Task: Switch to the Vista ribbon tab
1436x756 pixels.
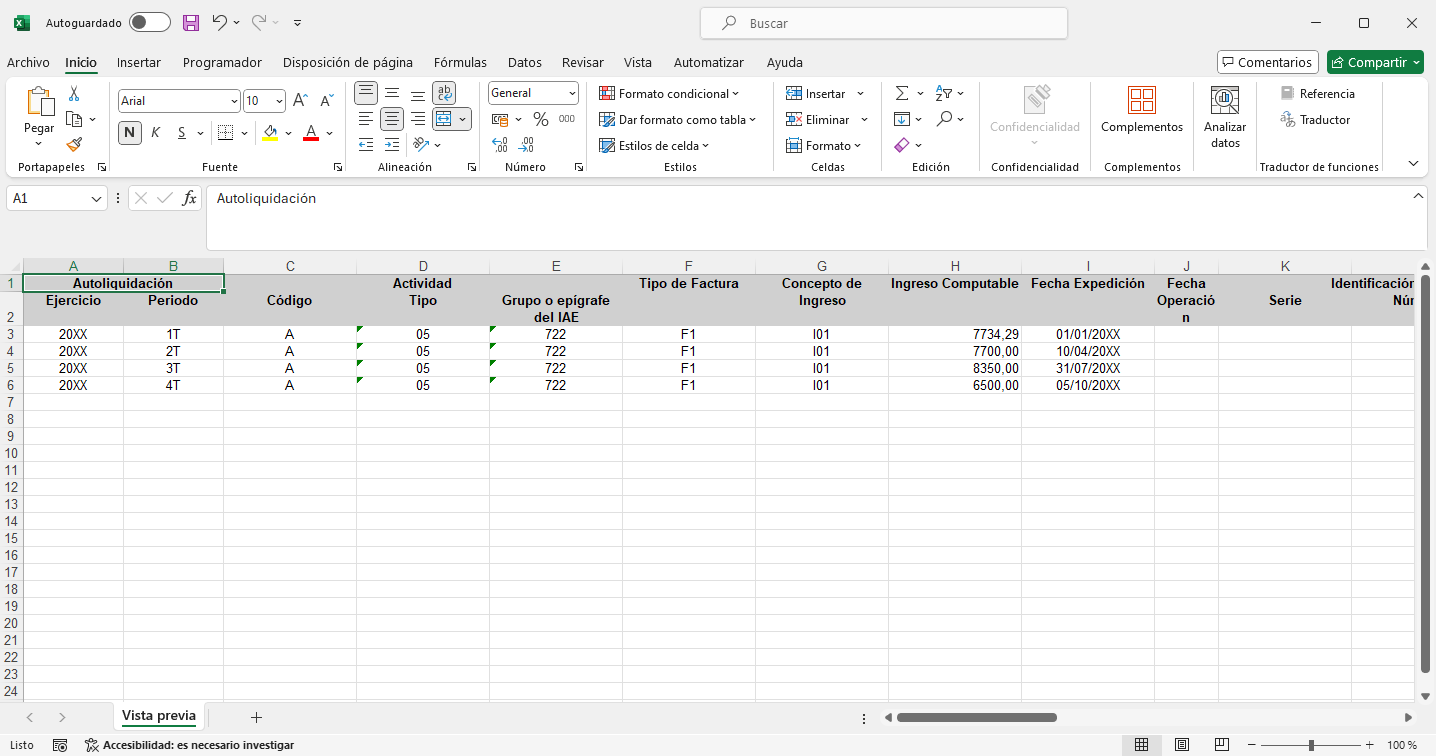Action: (x=638, y=62)
